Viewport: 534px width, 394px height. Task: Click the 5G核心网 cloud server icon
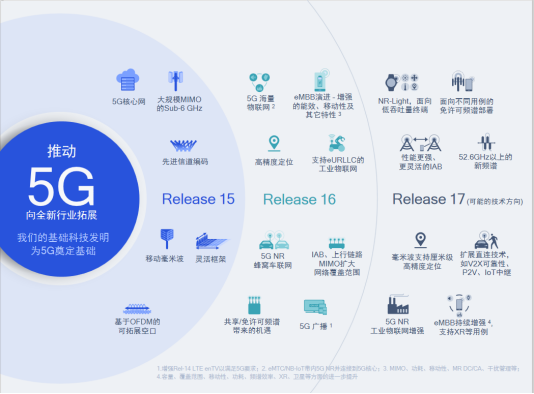point(128,80)
